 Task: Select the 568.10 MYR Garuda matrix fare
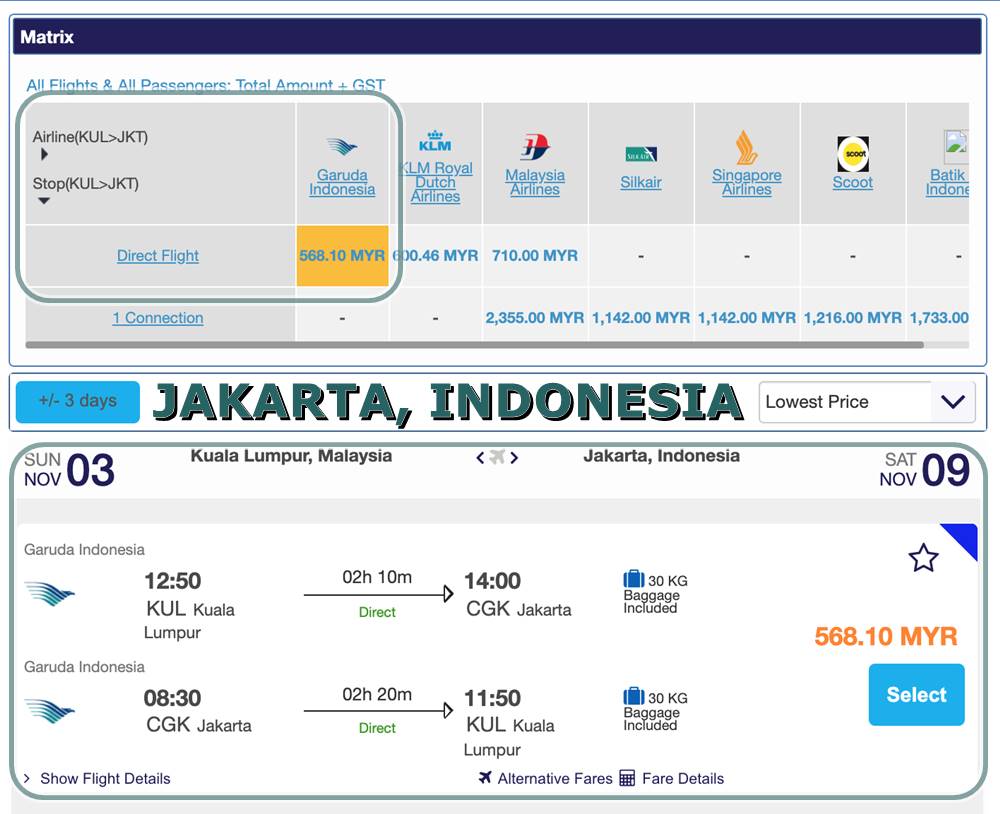(342, 256)
